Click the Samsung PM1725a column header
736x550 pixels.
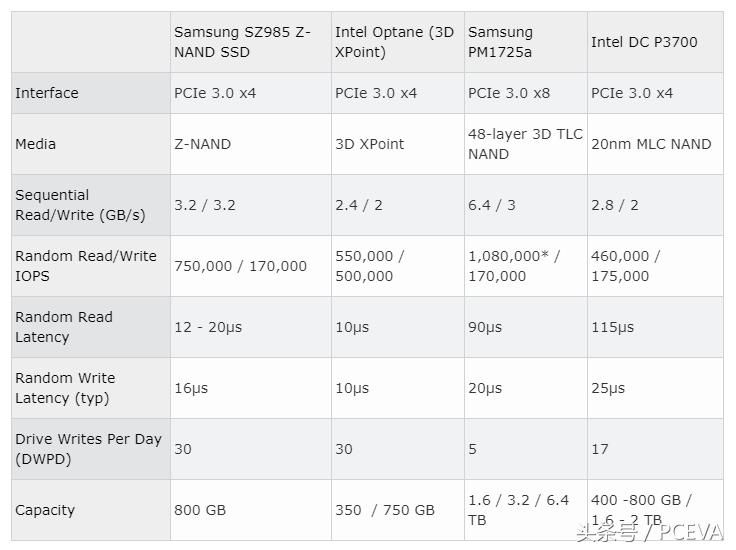point(501,42)
